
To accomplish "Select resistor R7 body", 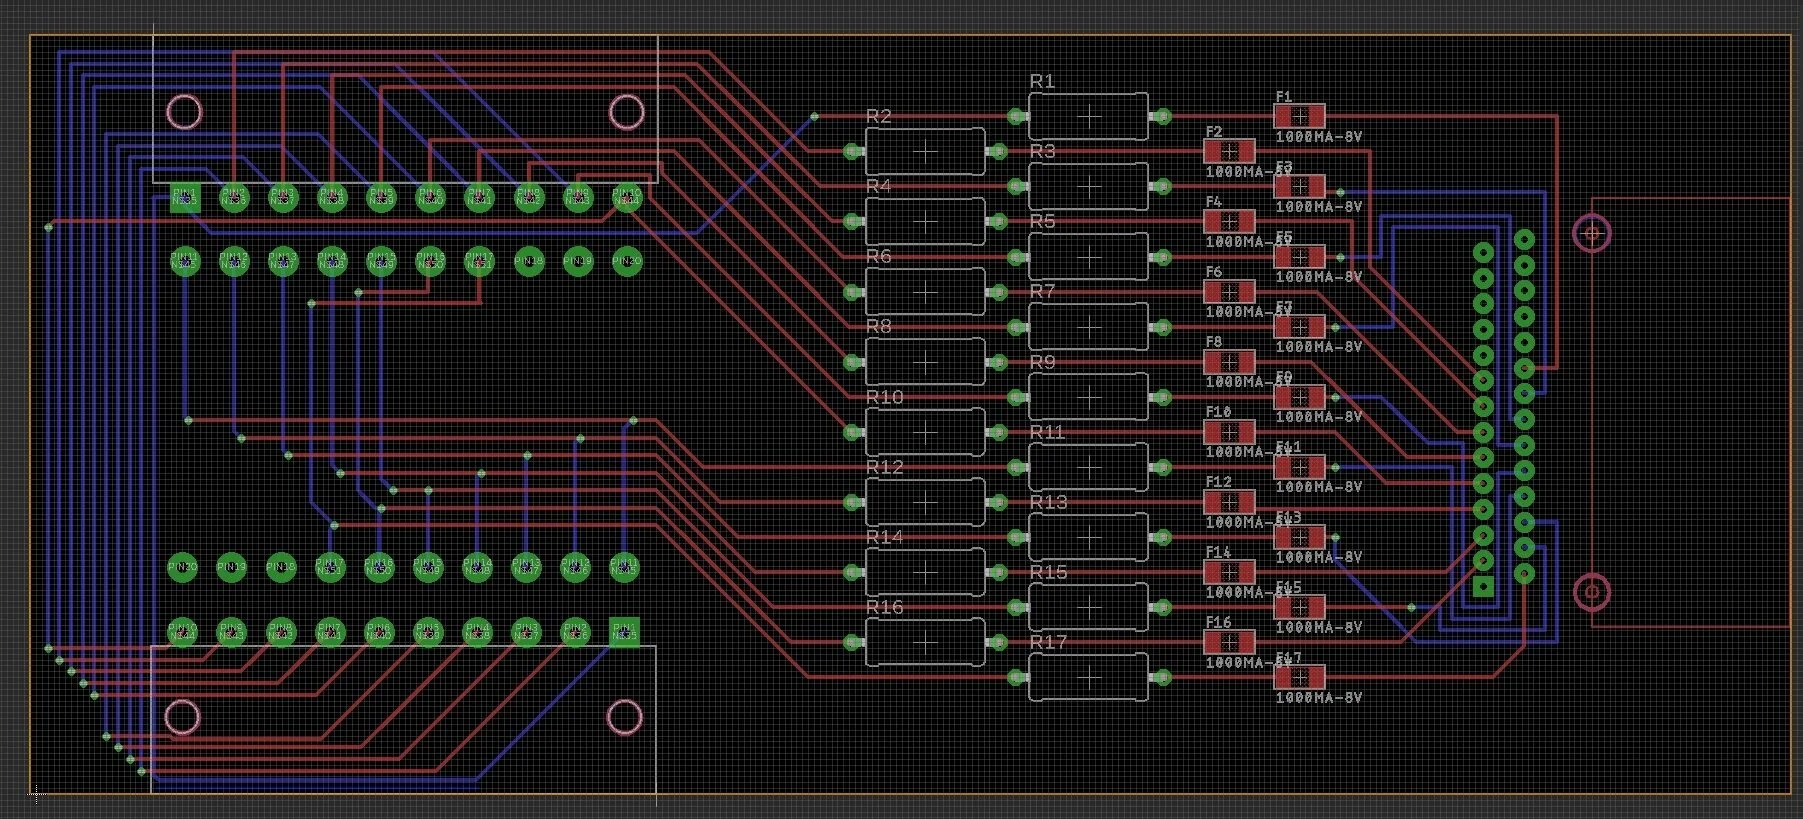I will pos(1088,327).
